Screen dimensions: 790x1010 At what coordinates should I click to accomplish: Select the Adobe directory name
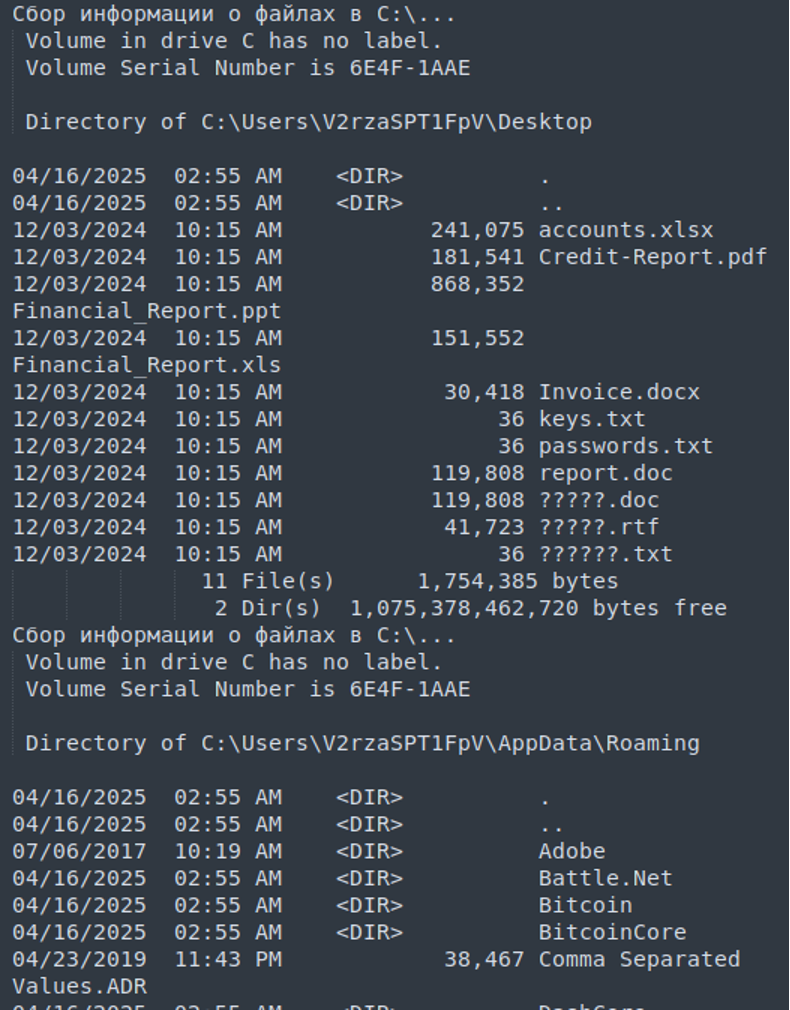(x=572, y=851)
